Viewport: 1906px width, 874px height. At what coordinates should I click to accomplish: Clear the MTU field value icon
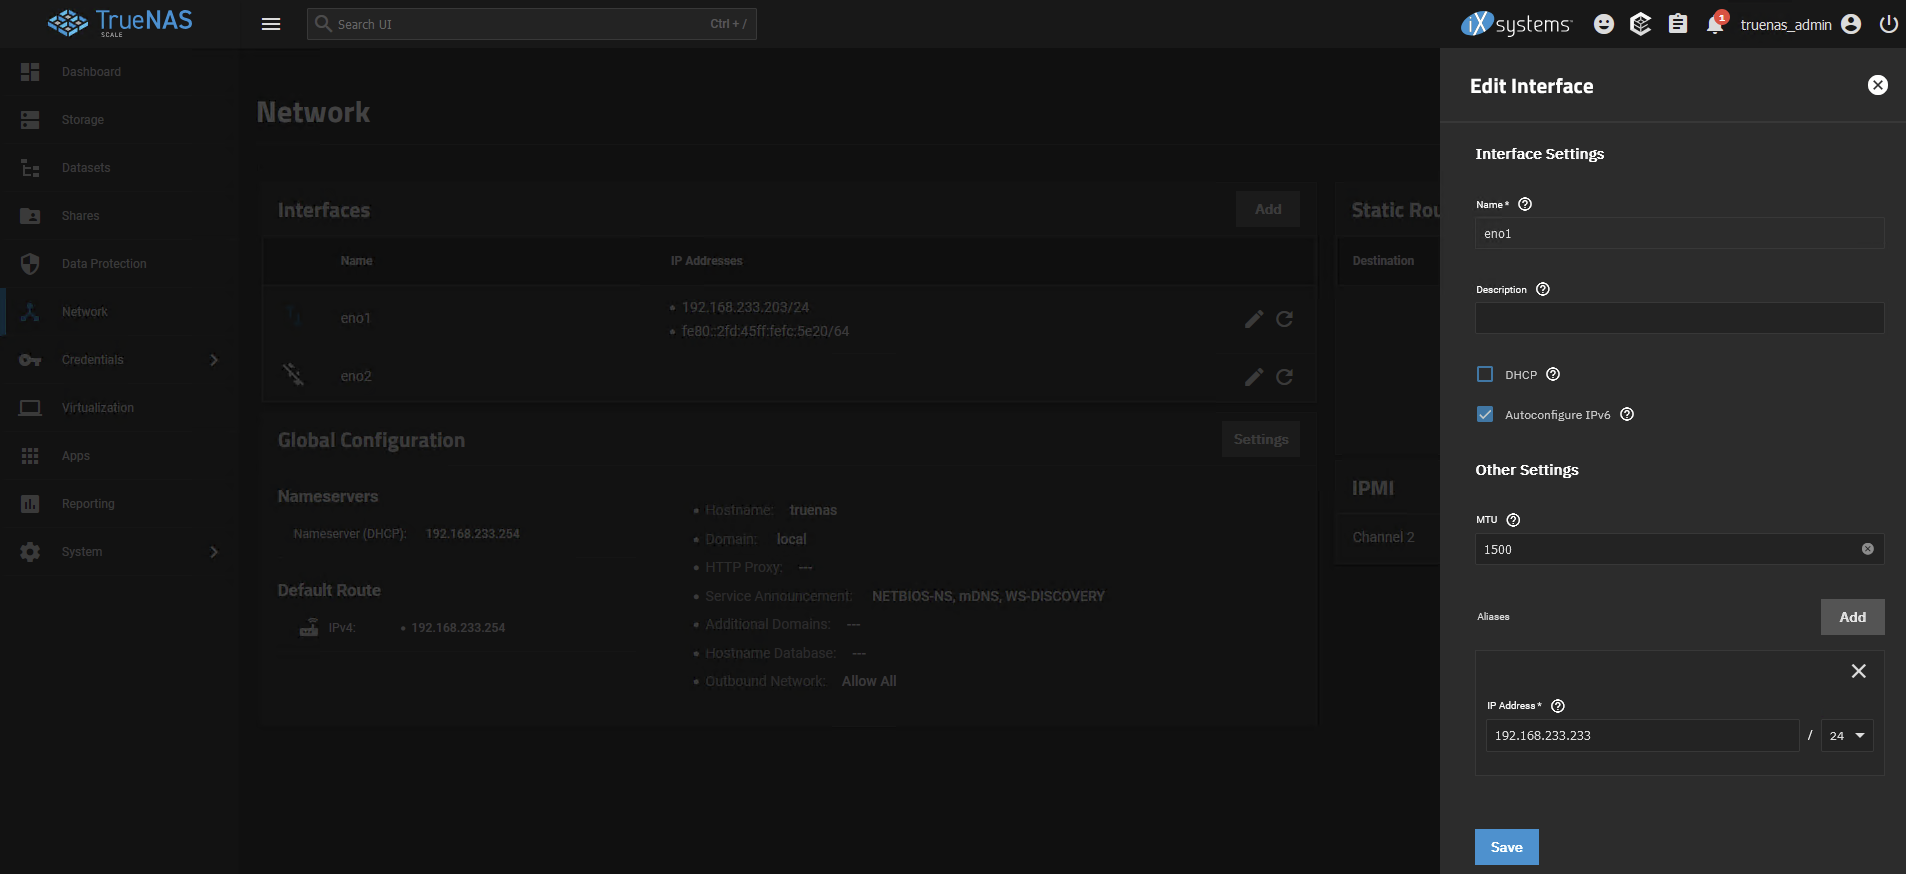(1867, 549)
